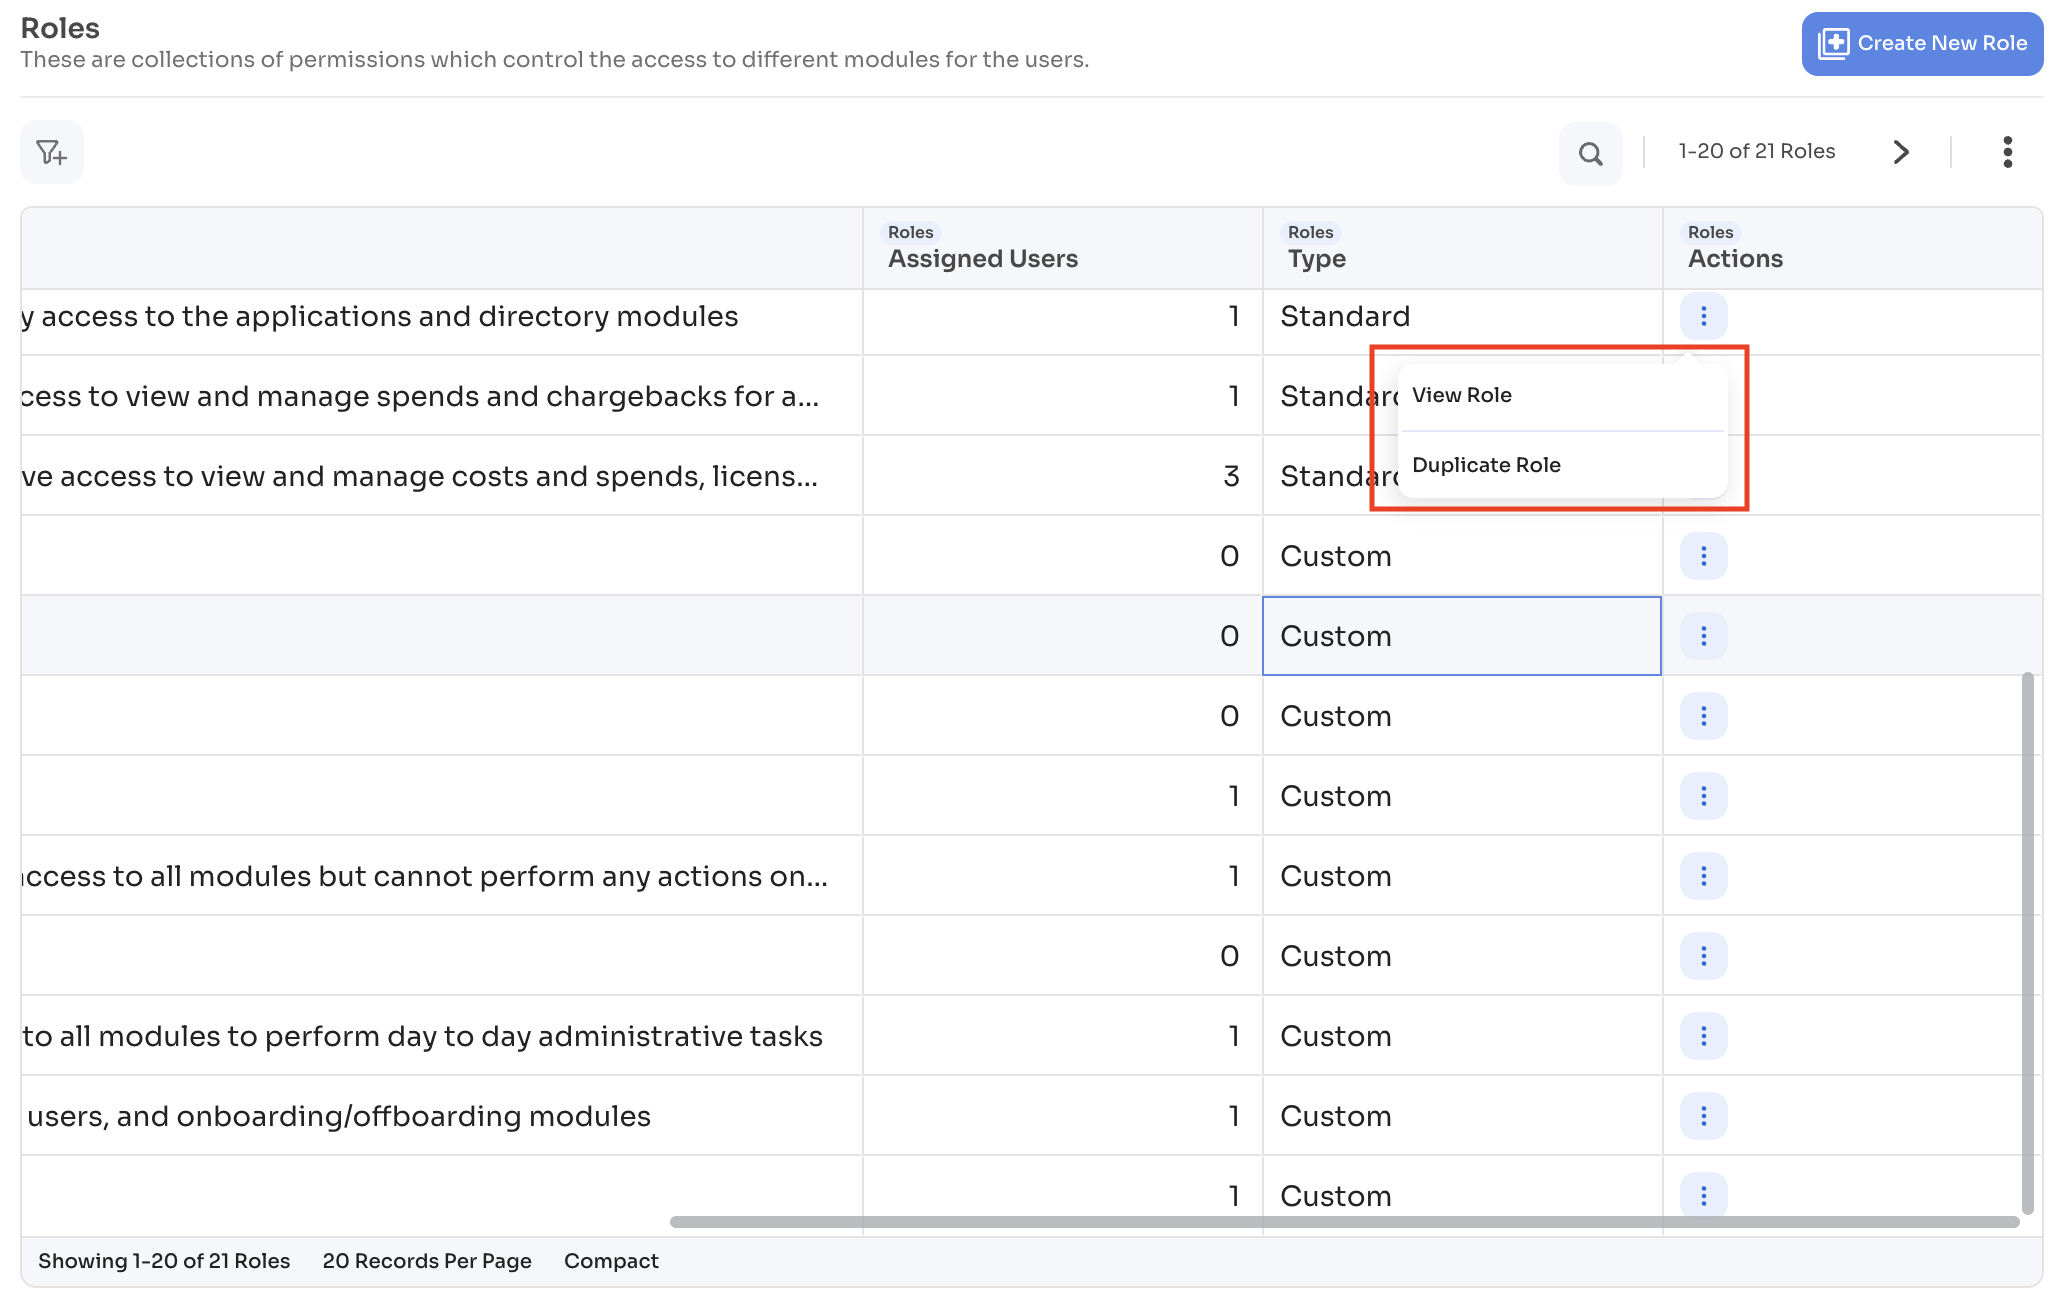Open the Compact density selector

pos(610,1261)
